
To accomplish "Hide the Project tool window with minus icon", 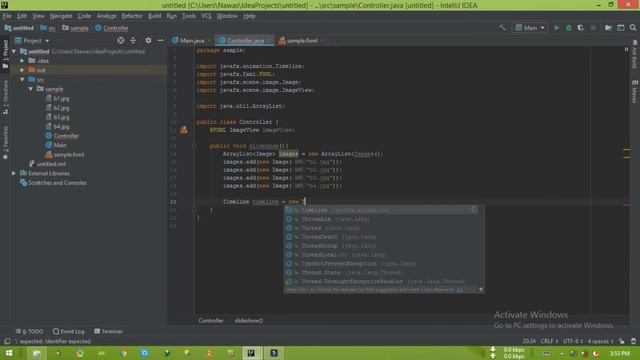I will click(160, 40).
